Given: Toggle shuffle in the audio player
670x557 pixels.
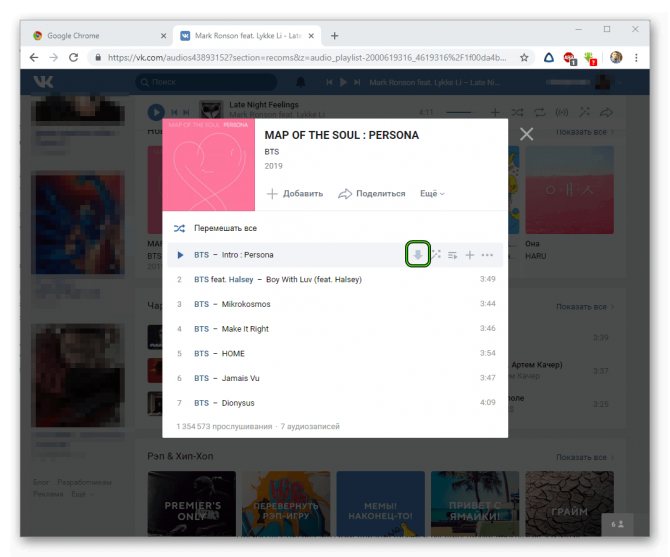Looking at the screenshot, I should pos(517,112).
